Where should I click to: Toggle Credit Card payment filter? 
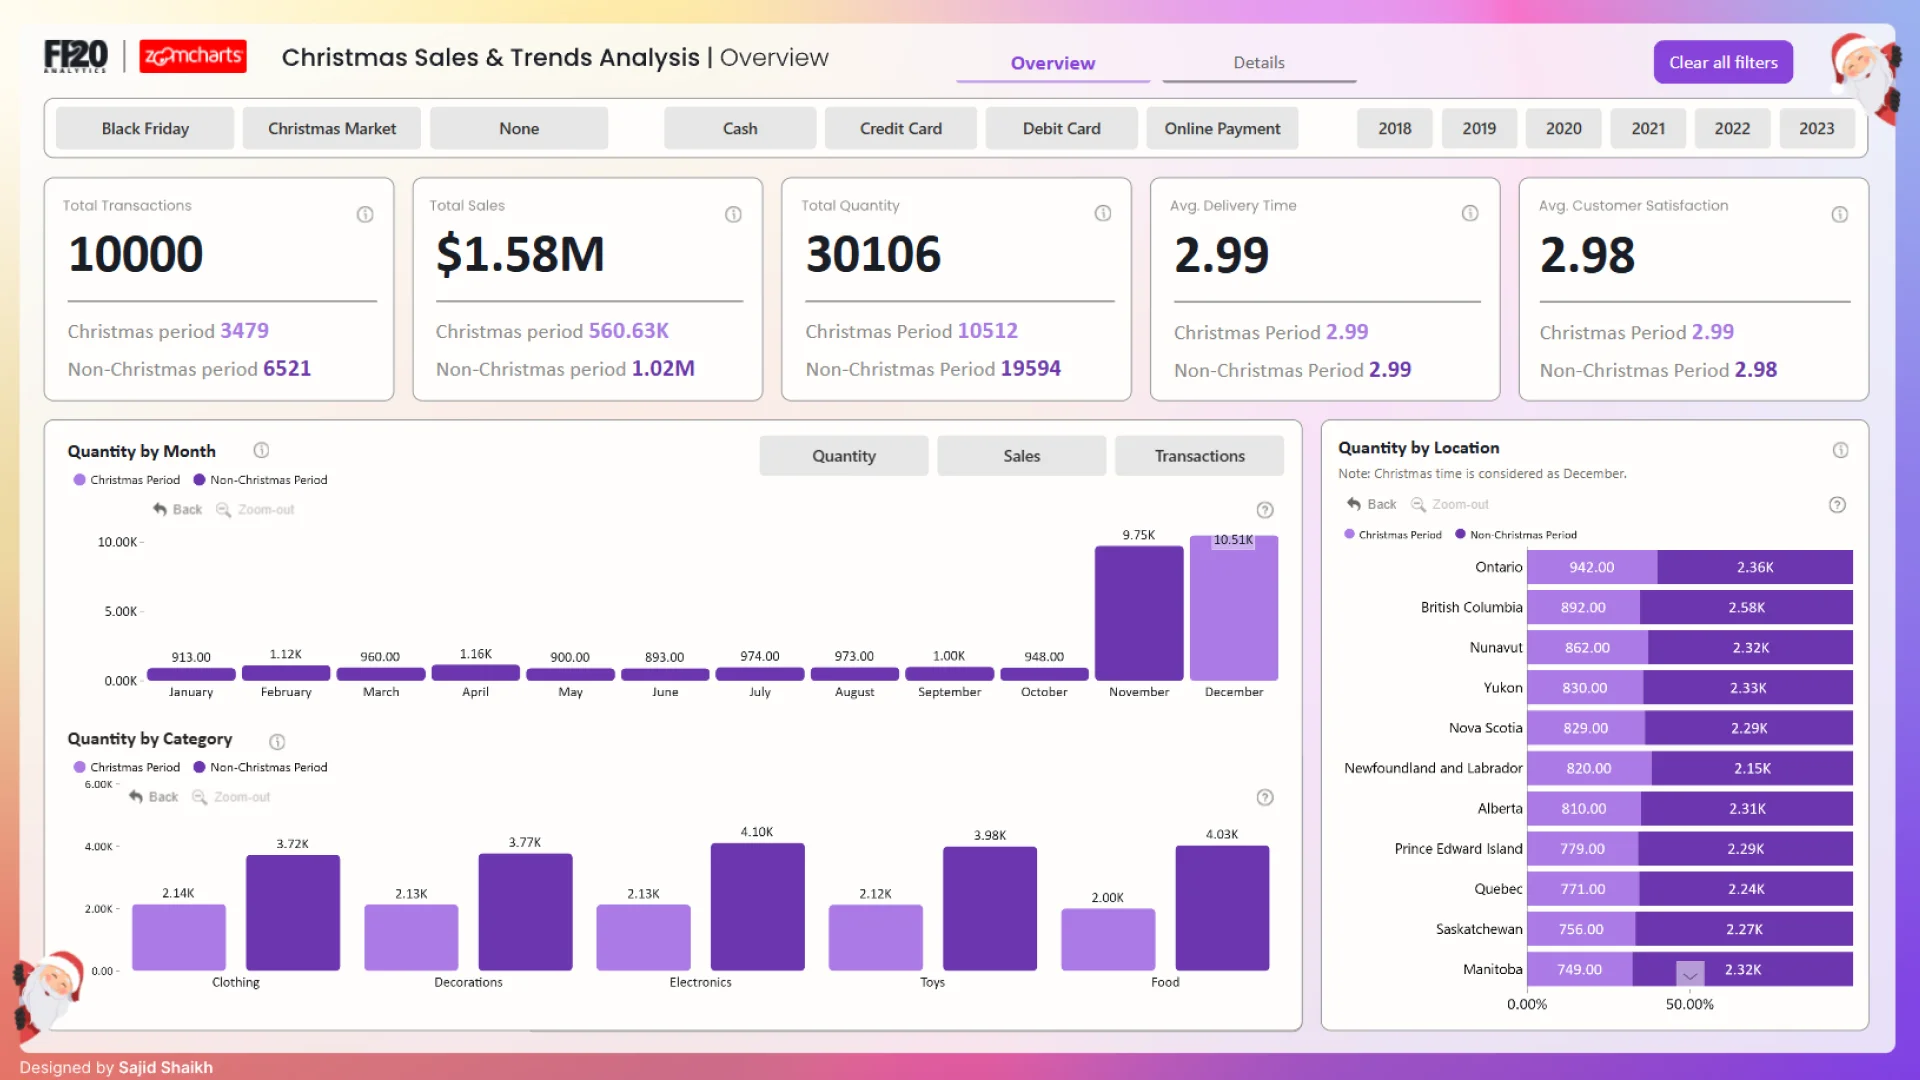(x=901, y=128)
